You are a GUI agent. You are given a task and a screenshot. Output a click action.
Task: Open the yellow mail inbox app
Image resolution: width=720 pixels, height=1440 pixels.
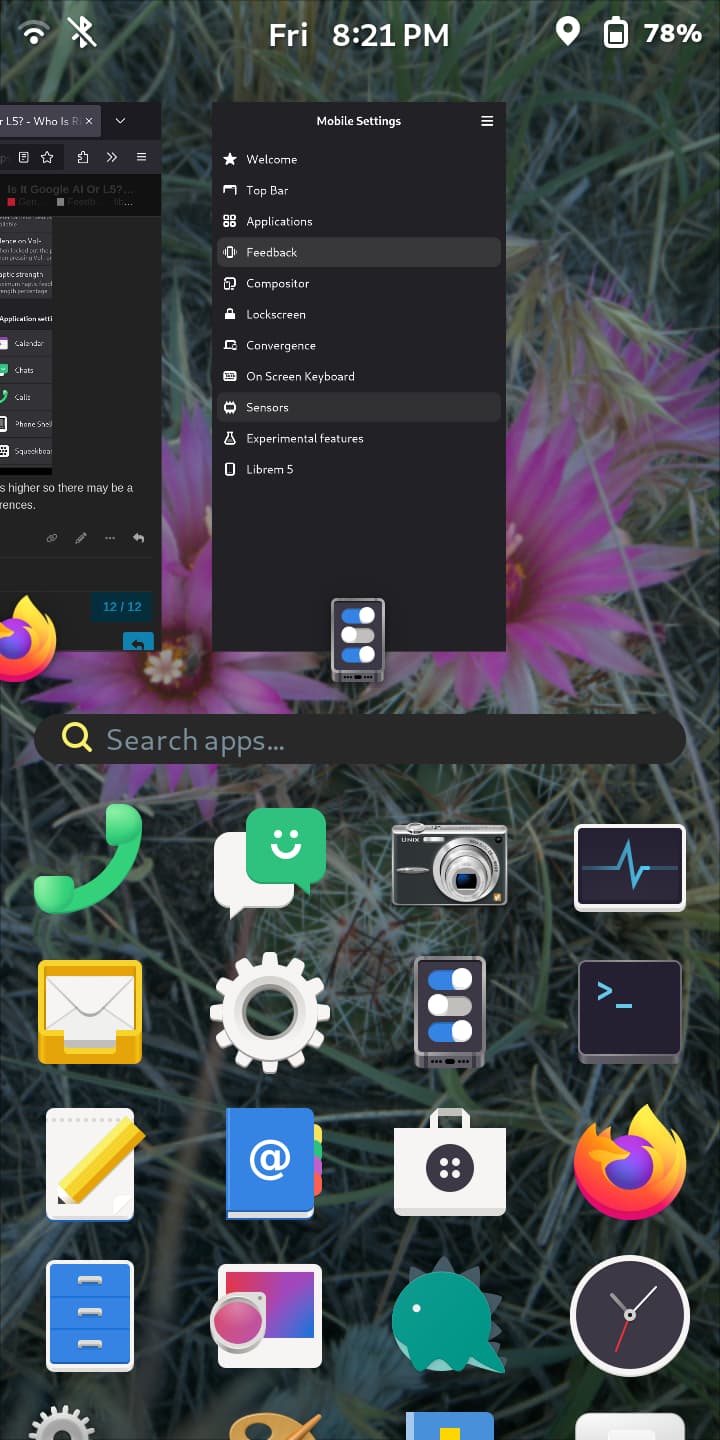pos(90,1011)
